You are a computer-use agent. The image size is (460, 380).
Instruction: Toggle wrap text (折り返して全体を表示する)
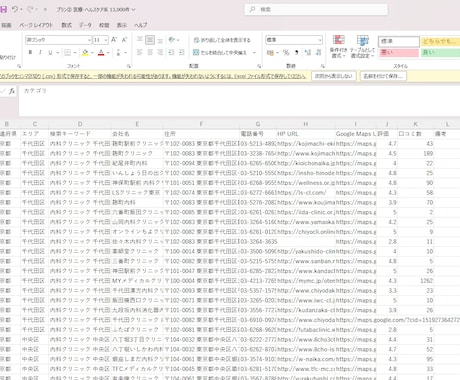(222, 40)
